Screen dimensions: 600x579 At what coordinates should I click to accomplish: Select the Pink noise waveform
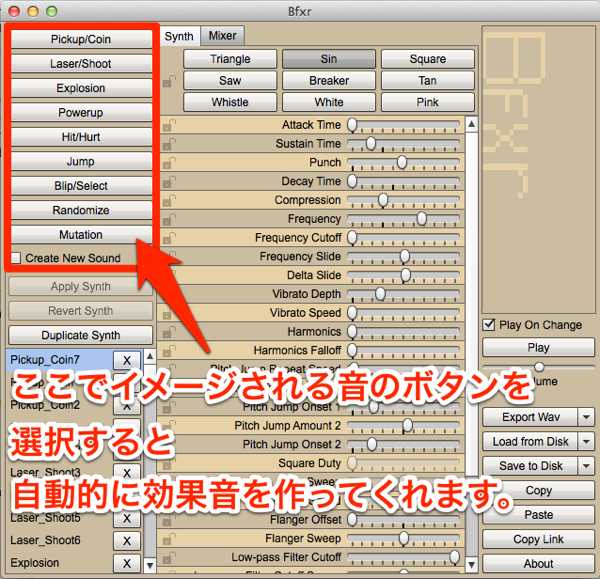(x=428, y=102)
